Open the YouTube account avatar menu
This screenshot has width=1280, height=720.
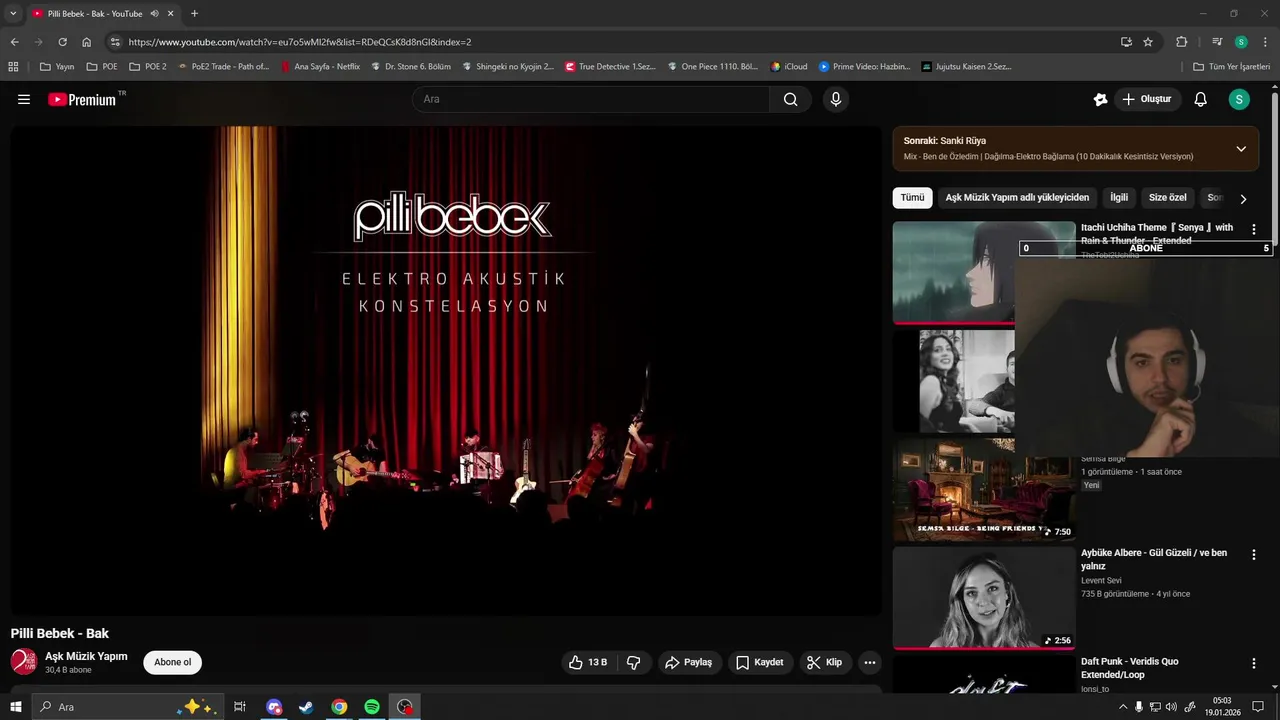coord(1239,99)
